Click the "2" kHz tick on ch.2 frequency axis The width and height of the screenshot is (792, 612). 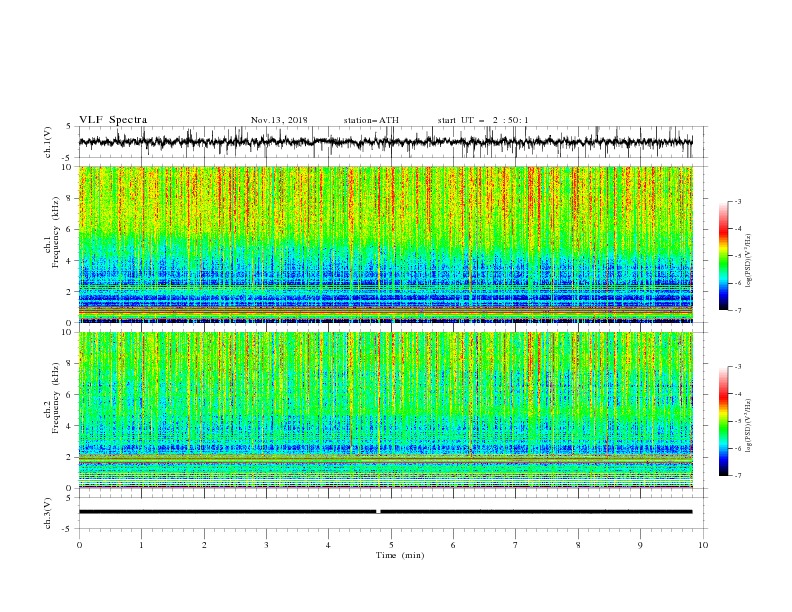[x=69, y=457]
